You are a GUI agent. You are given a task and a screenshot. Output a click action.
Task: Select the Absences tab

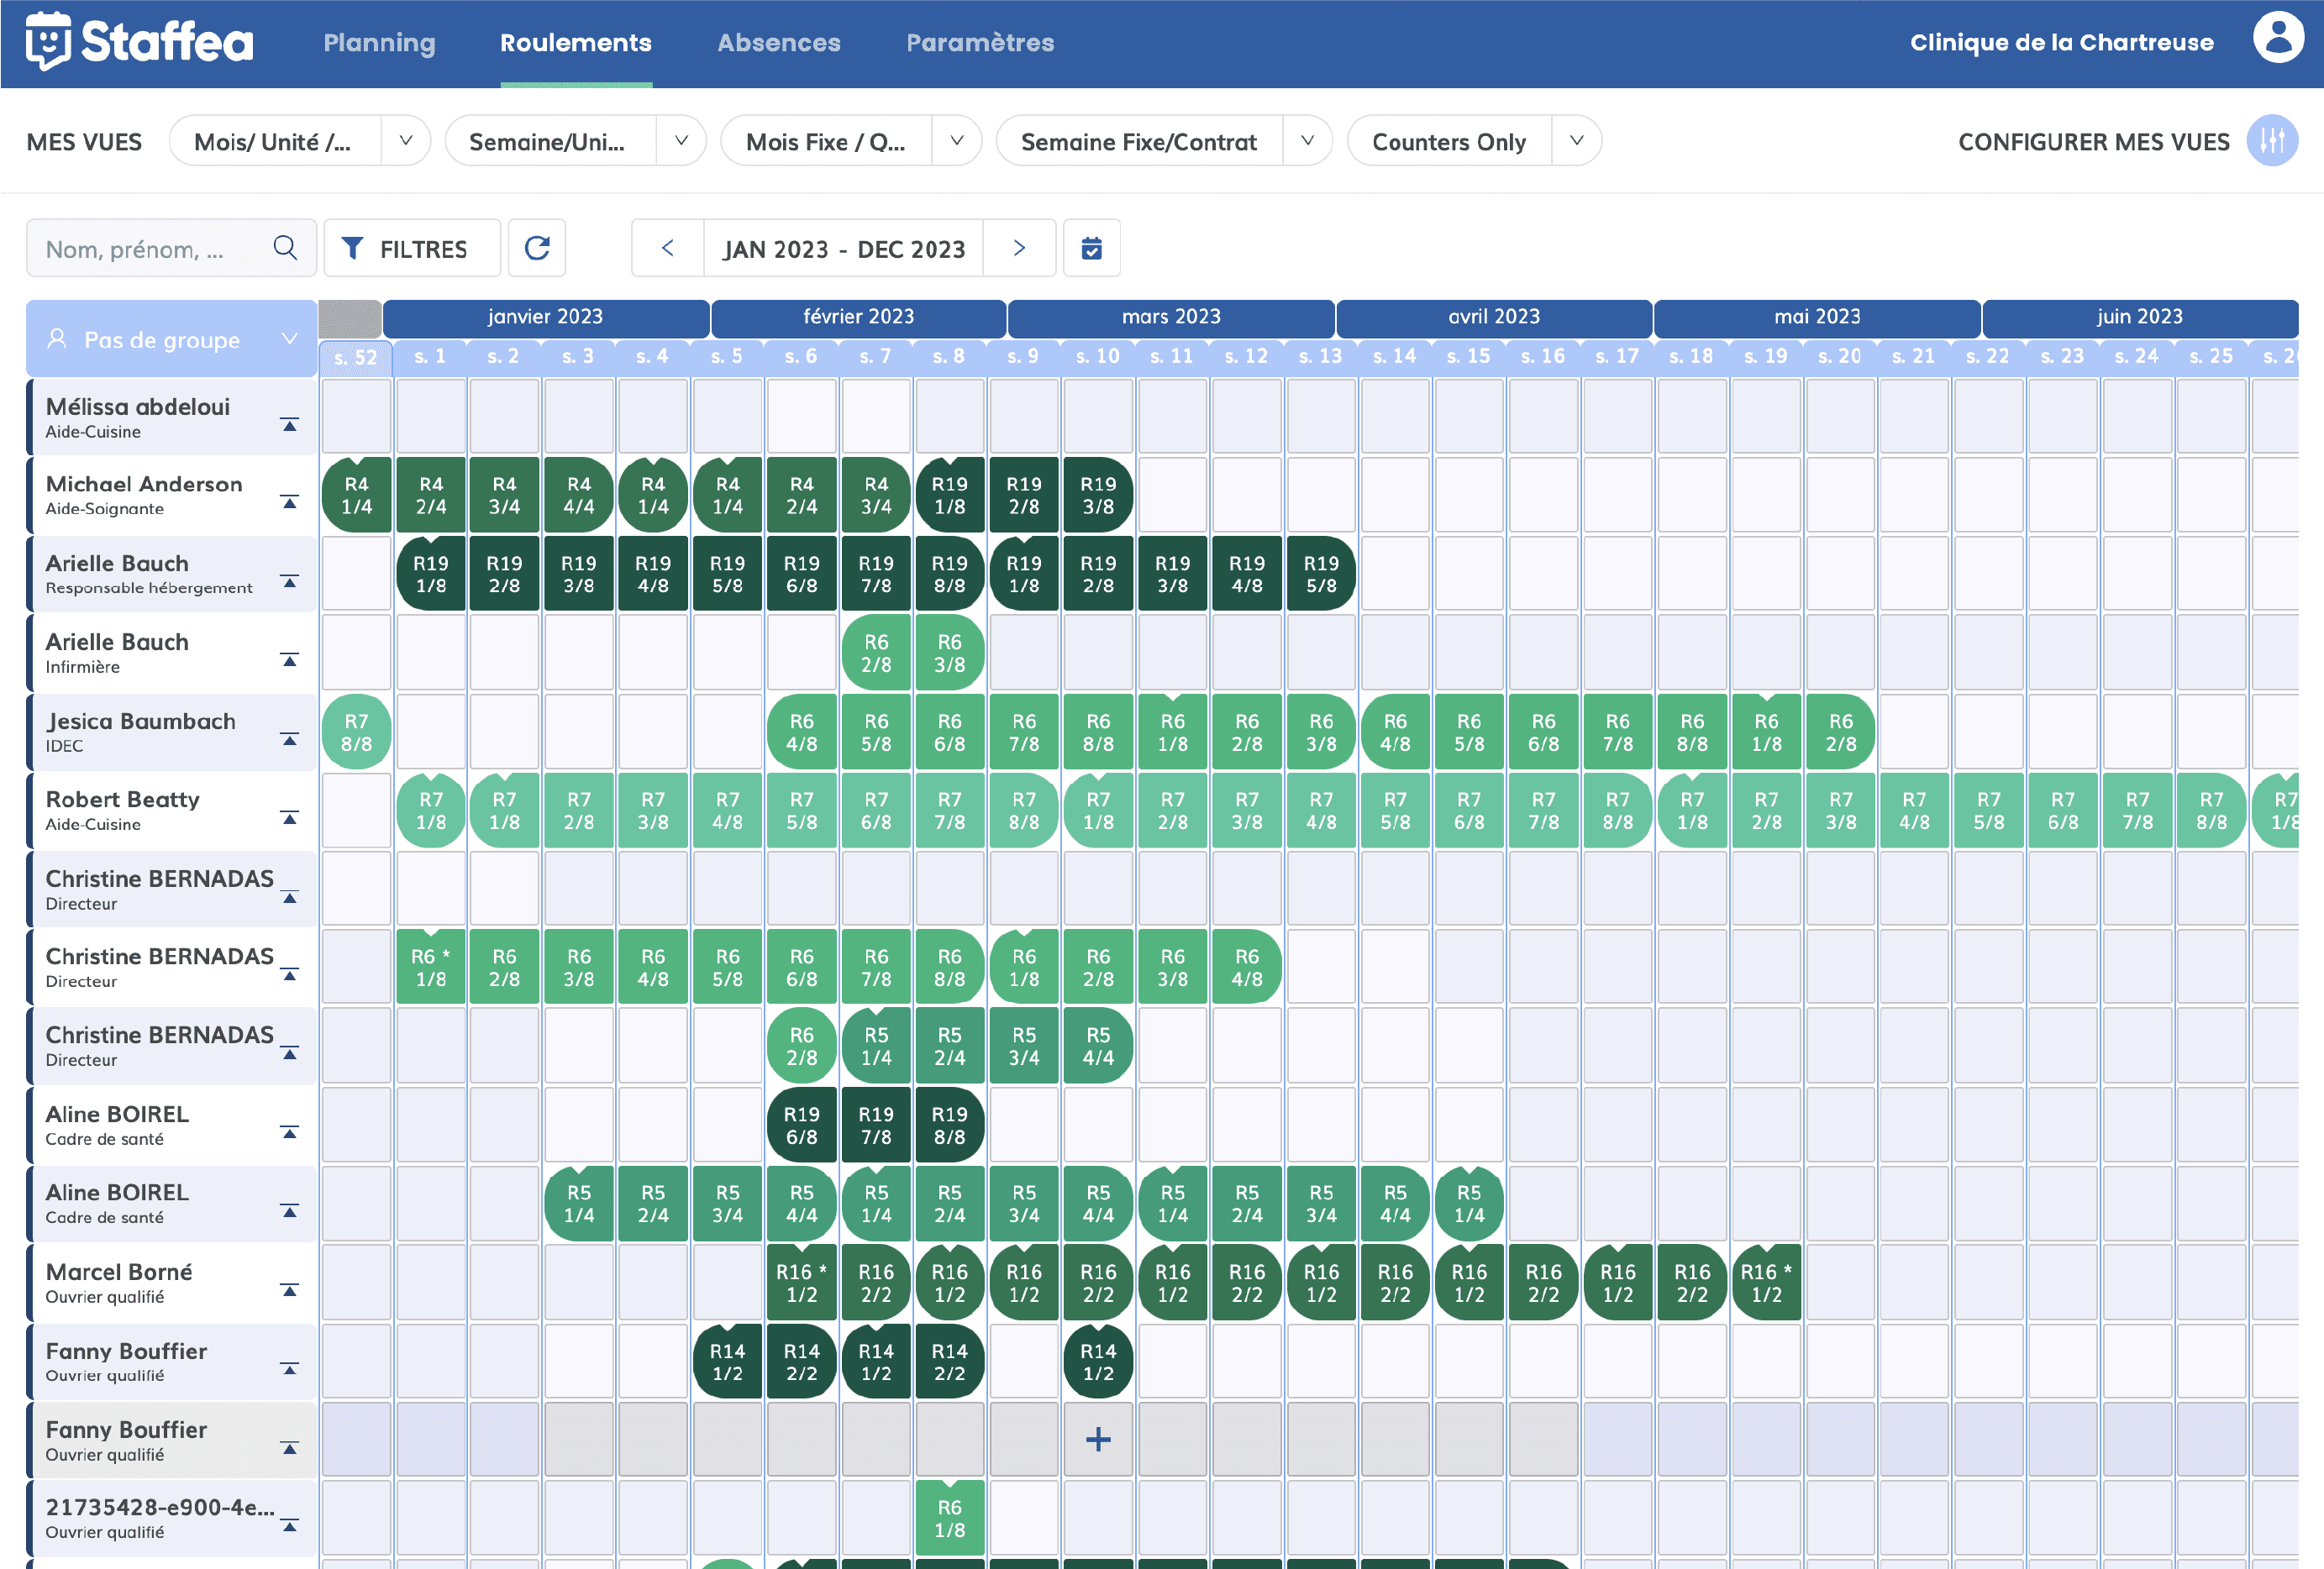[774, 40]
